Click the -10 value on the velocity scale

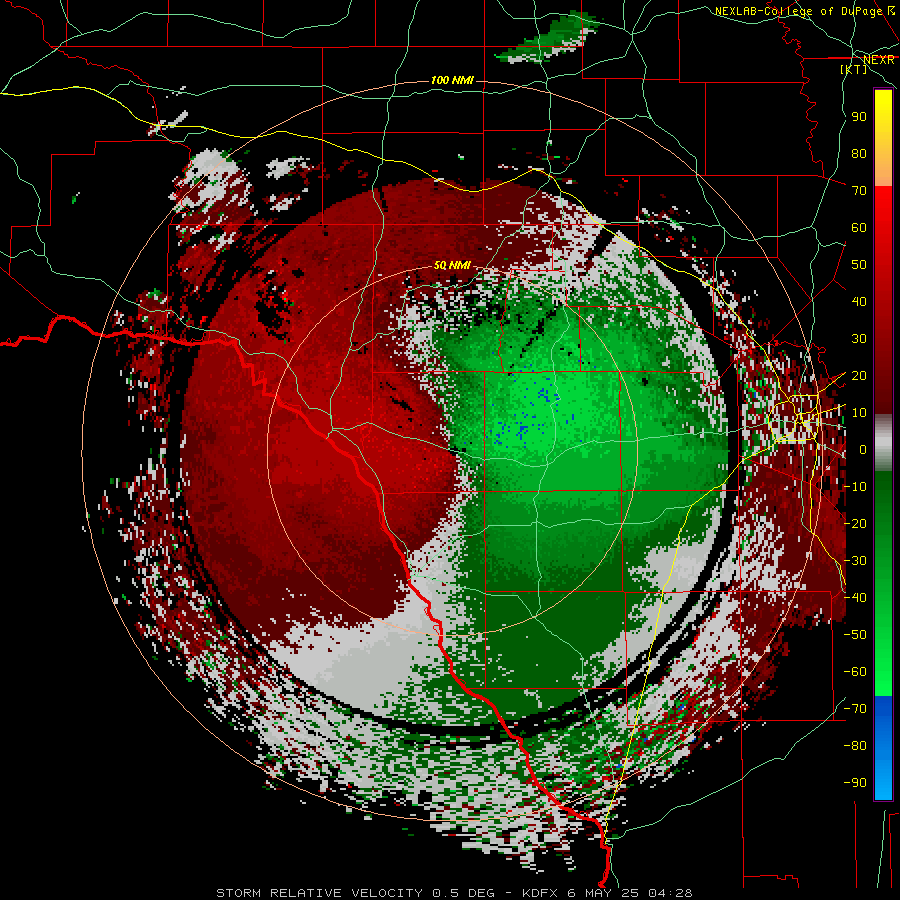(855, 487)
